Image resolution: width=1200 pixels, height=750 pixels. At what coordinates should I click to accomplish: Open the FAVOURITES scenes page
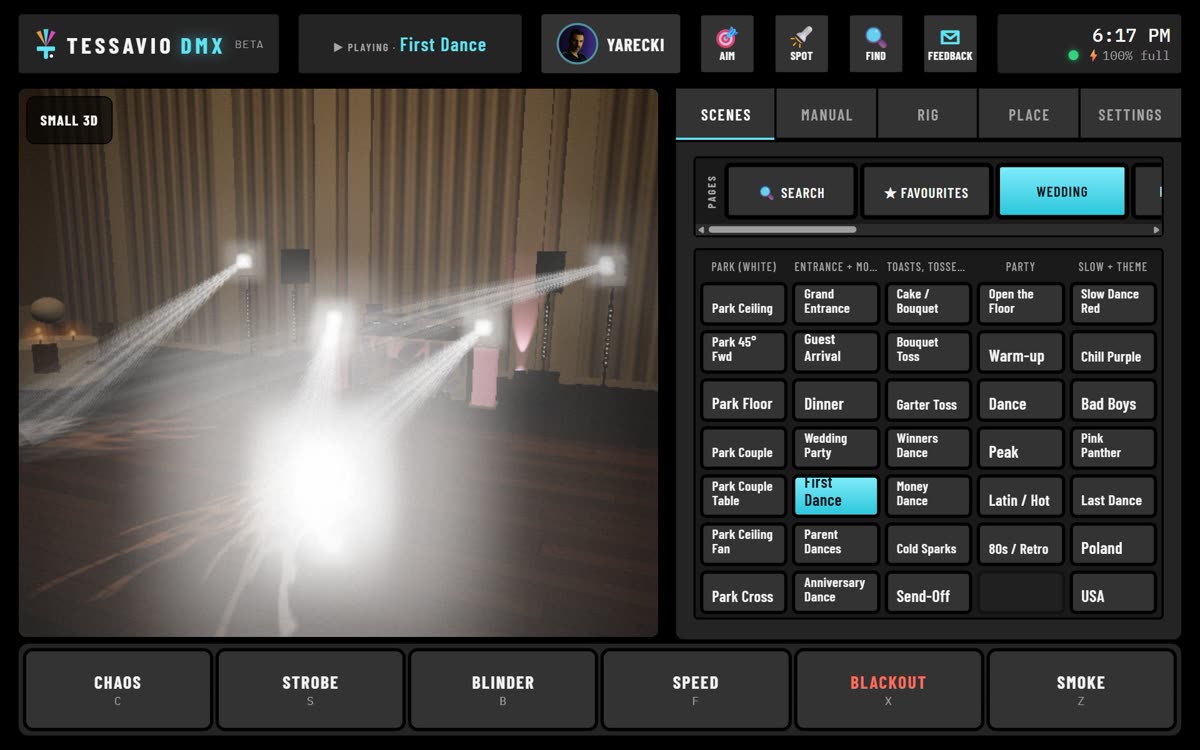click(x=926, y=192)
